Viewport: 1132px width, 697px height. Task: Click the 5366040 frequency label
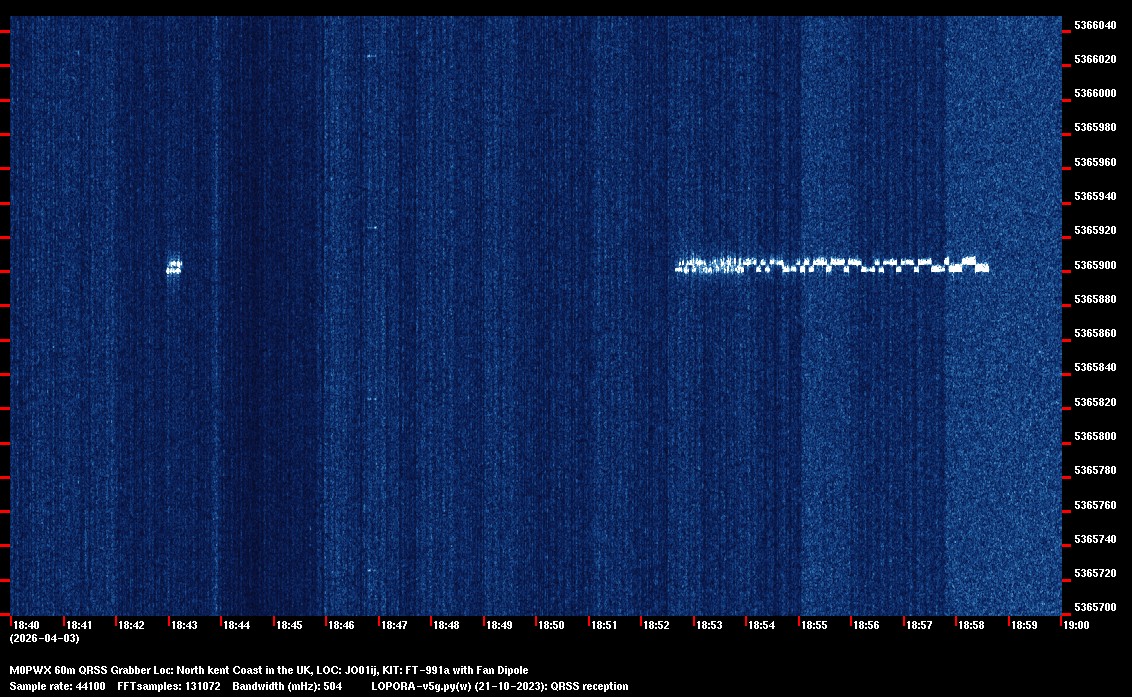1095,25
